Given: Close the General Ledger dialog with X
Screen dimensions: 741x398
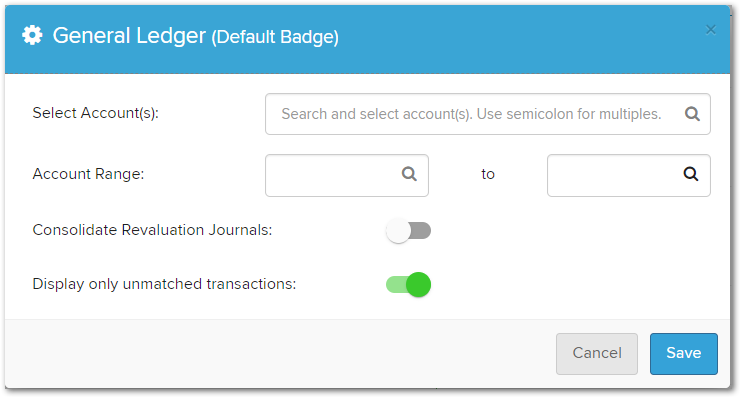Looking at the screenshot, I should click(x=710, y=30).
